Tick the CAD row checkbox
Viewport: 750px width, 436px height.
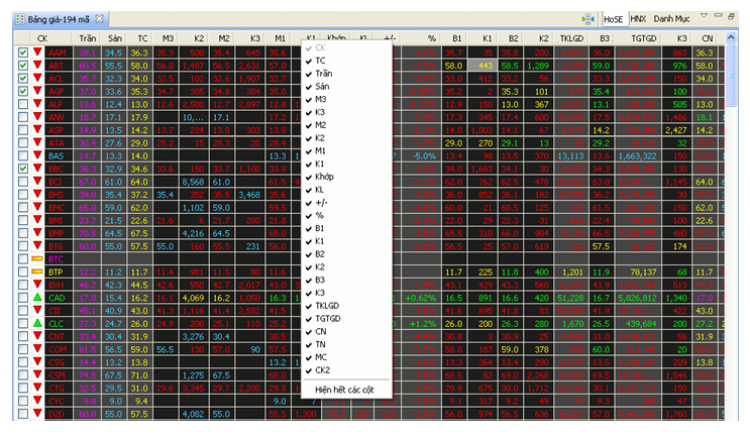pyautogui.click(x=22, y=297)
